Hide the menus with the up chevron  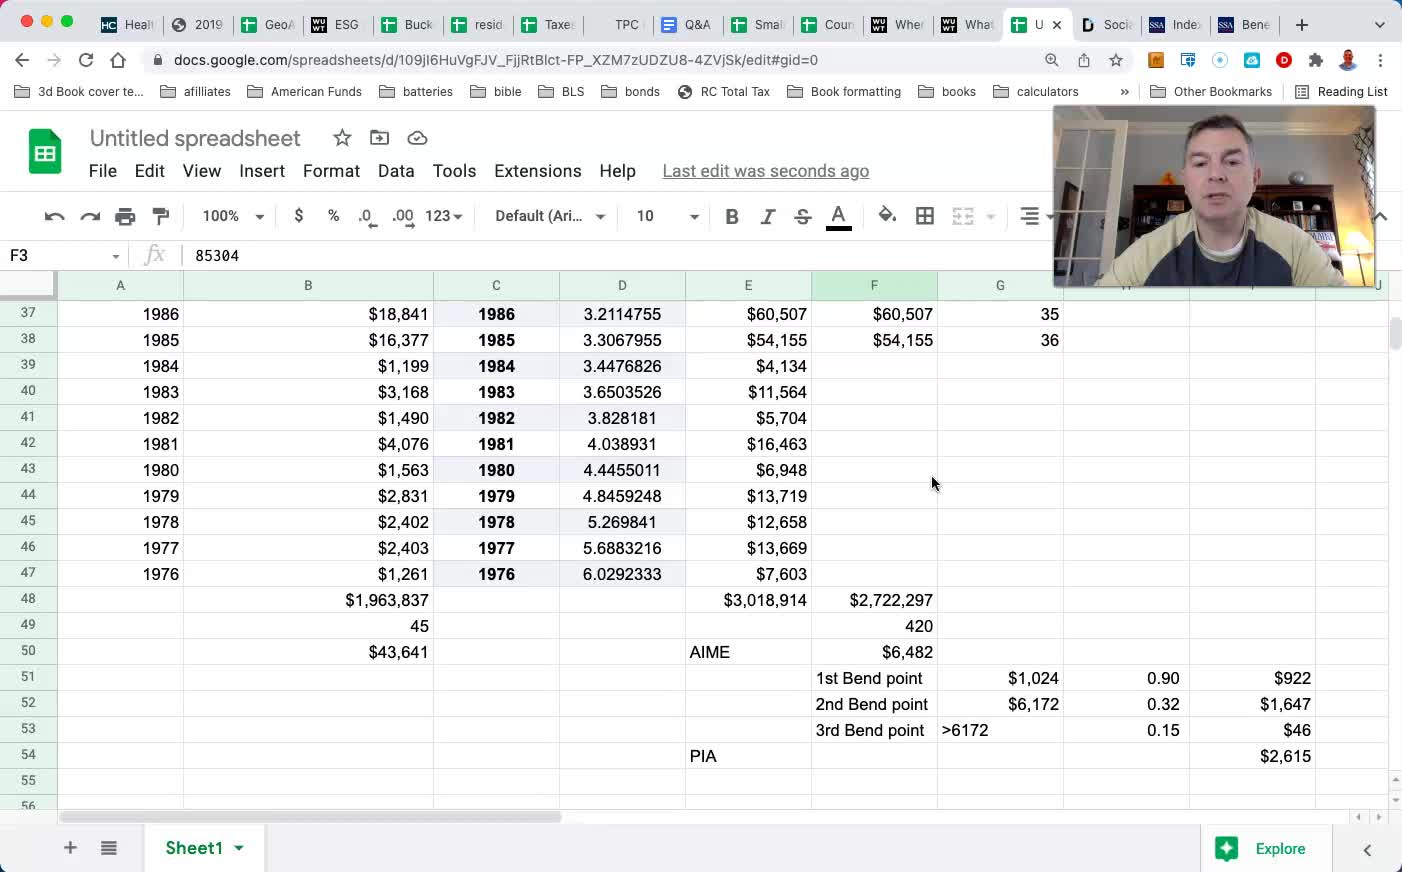point(1381,216)
